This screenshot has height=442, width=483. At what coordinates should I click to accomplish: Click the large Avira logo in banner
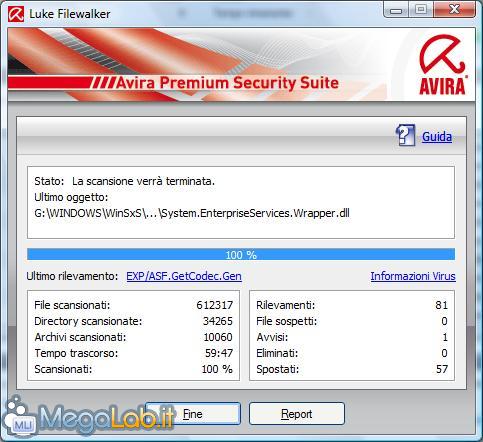coord(442,65)
